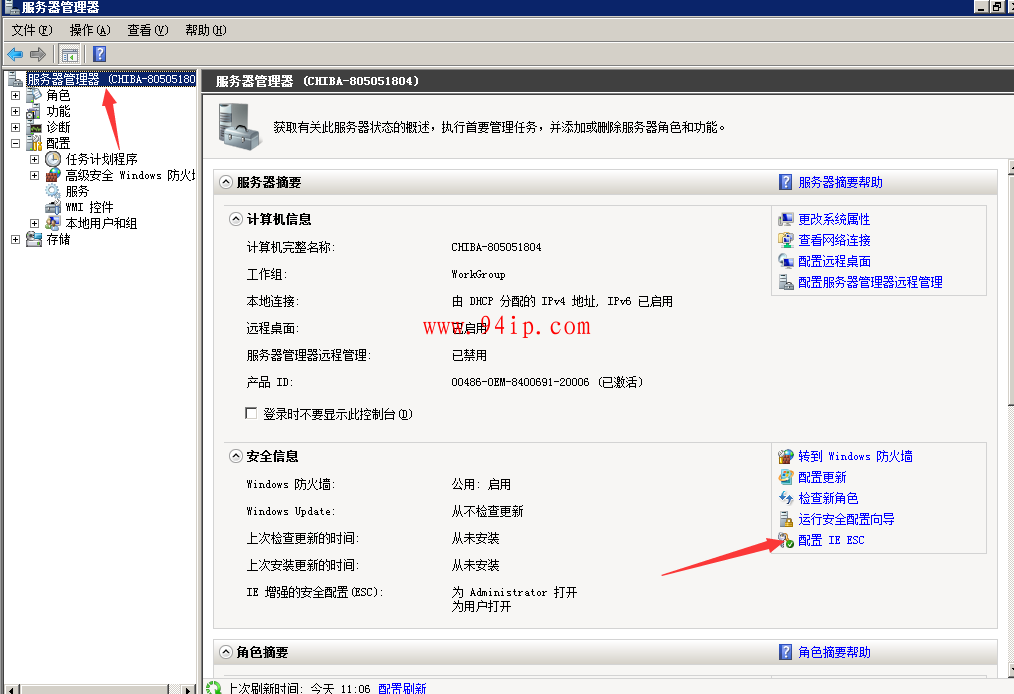Click the 配置更新 icon

click(x=786, y=477)
